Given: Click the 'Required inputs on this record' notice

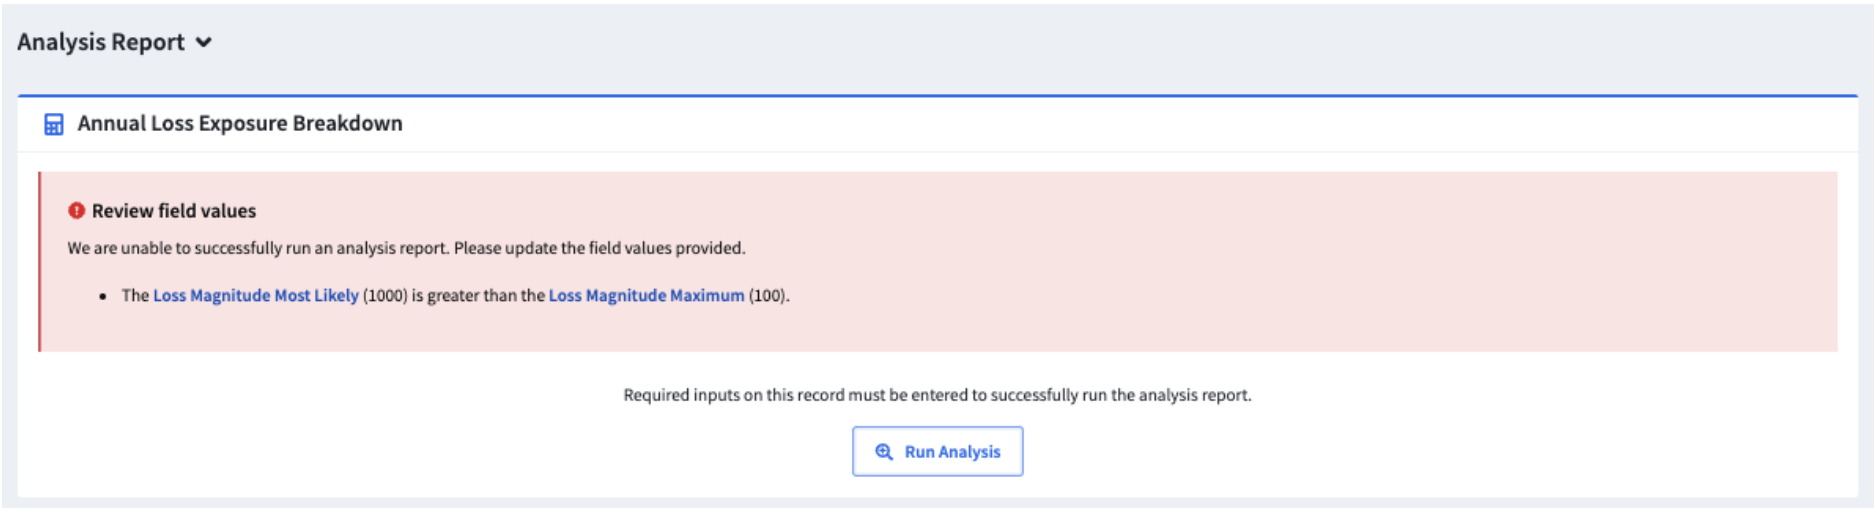Looking at the screenshot, I should pyautogui.click(x=937, y=395).
